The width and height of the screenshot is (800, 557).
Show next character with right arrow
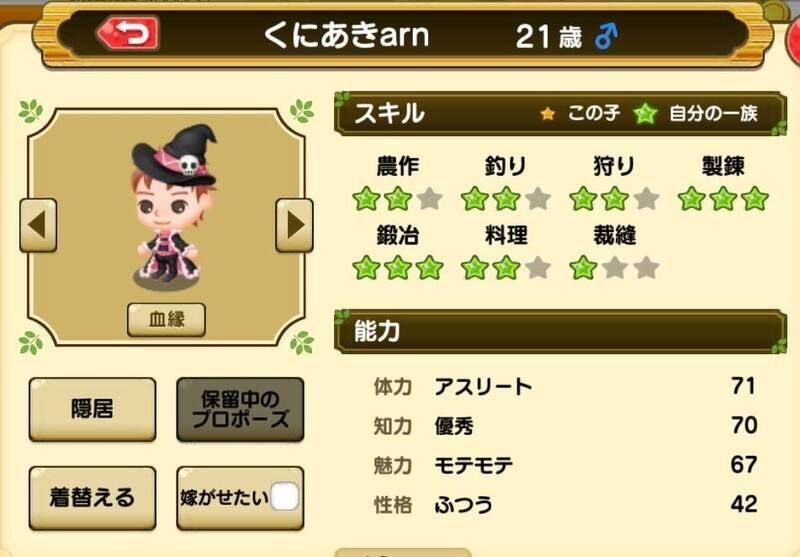[x=294, y=225]
